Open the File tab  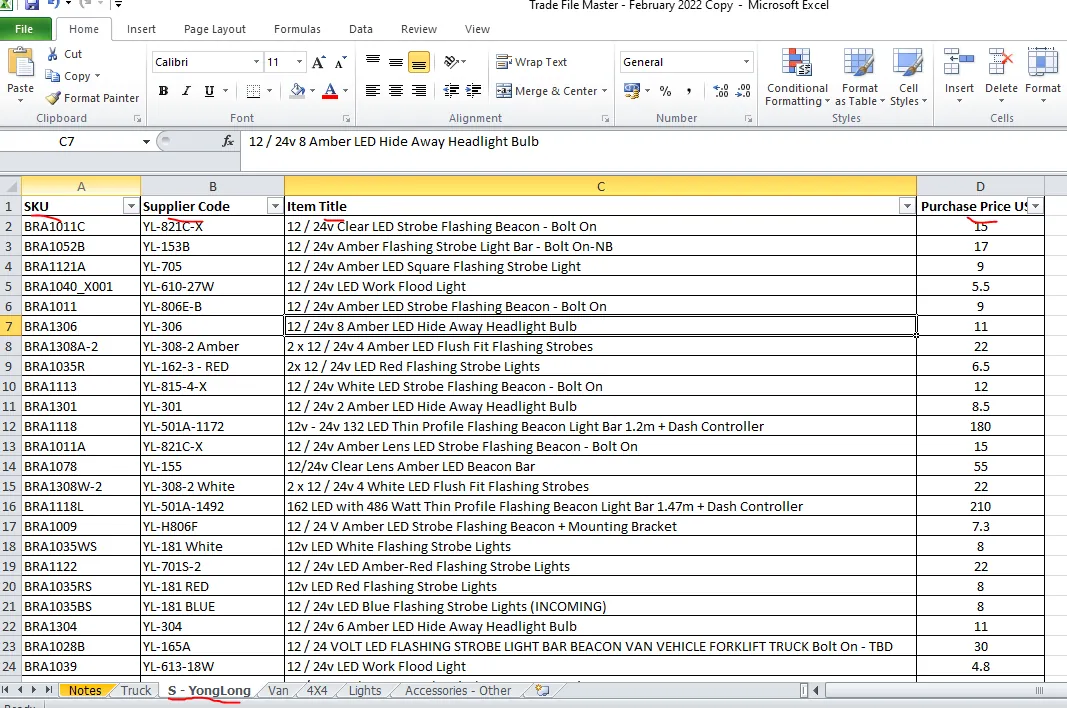tap(24, 29)
